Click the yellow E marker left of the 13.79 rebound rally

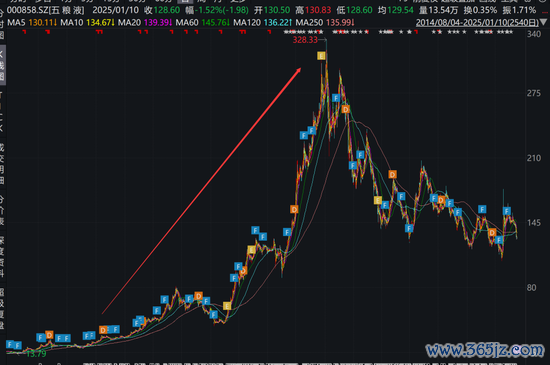(227, 306)
